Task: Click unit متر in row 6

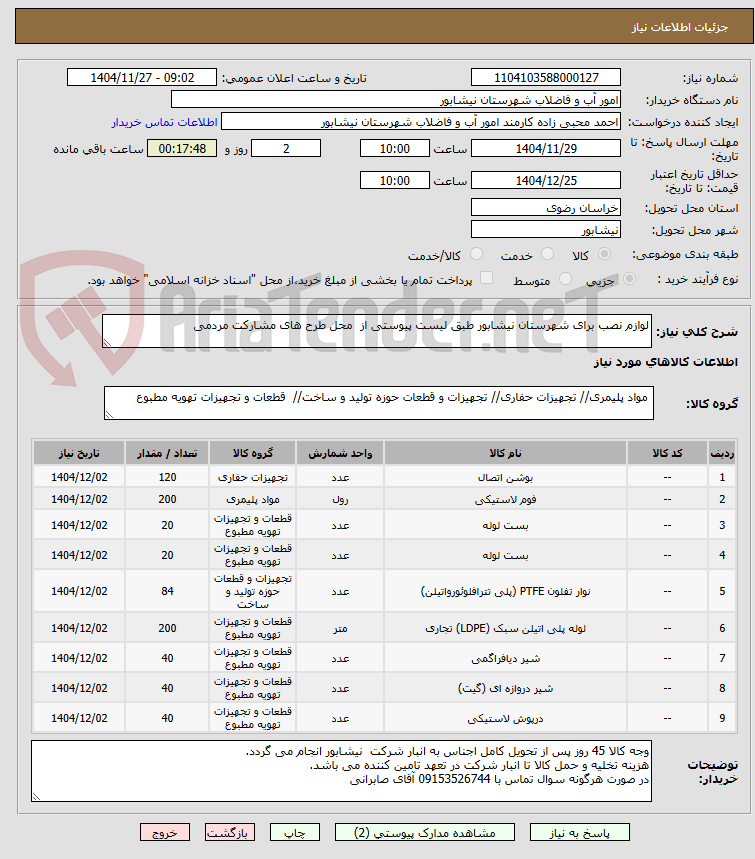Action: point(340,628)
